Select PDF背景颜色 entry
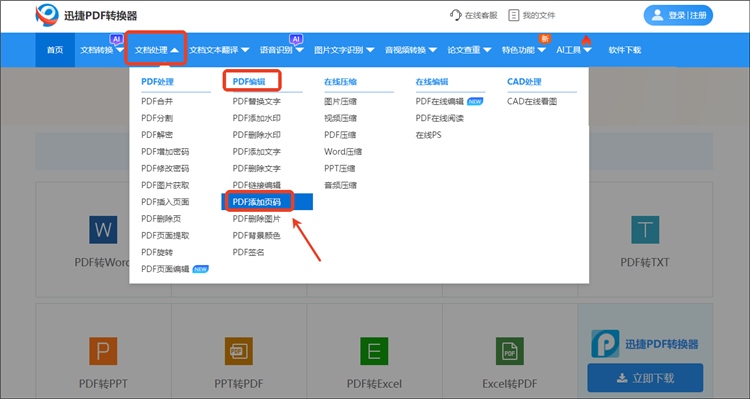Screen dimensions: 750x399 pyautogui.click(x=256, y=235)
